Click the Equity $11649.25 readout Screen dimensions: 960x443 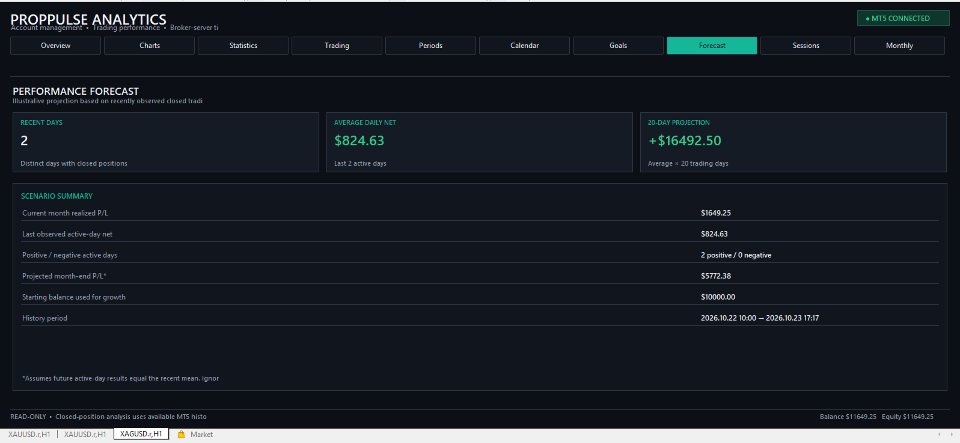[907, 417]
